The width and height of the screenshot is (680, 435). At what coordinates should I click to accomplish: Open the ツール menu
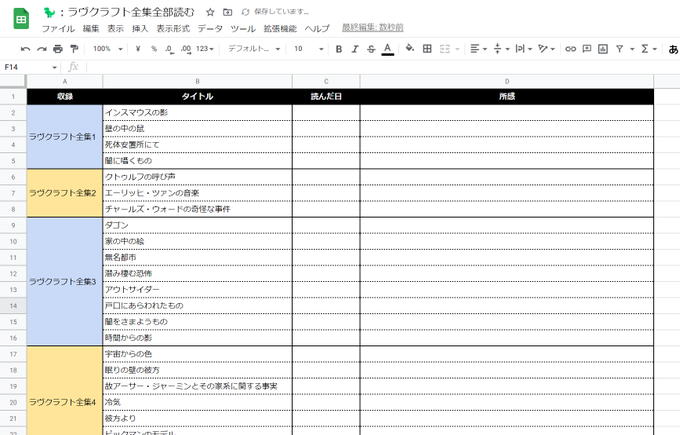tap(243, 29)
